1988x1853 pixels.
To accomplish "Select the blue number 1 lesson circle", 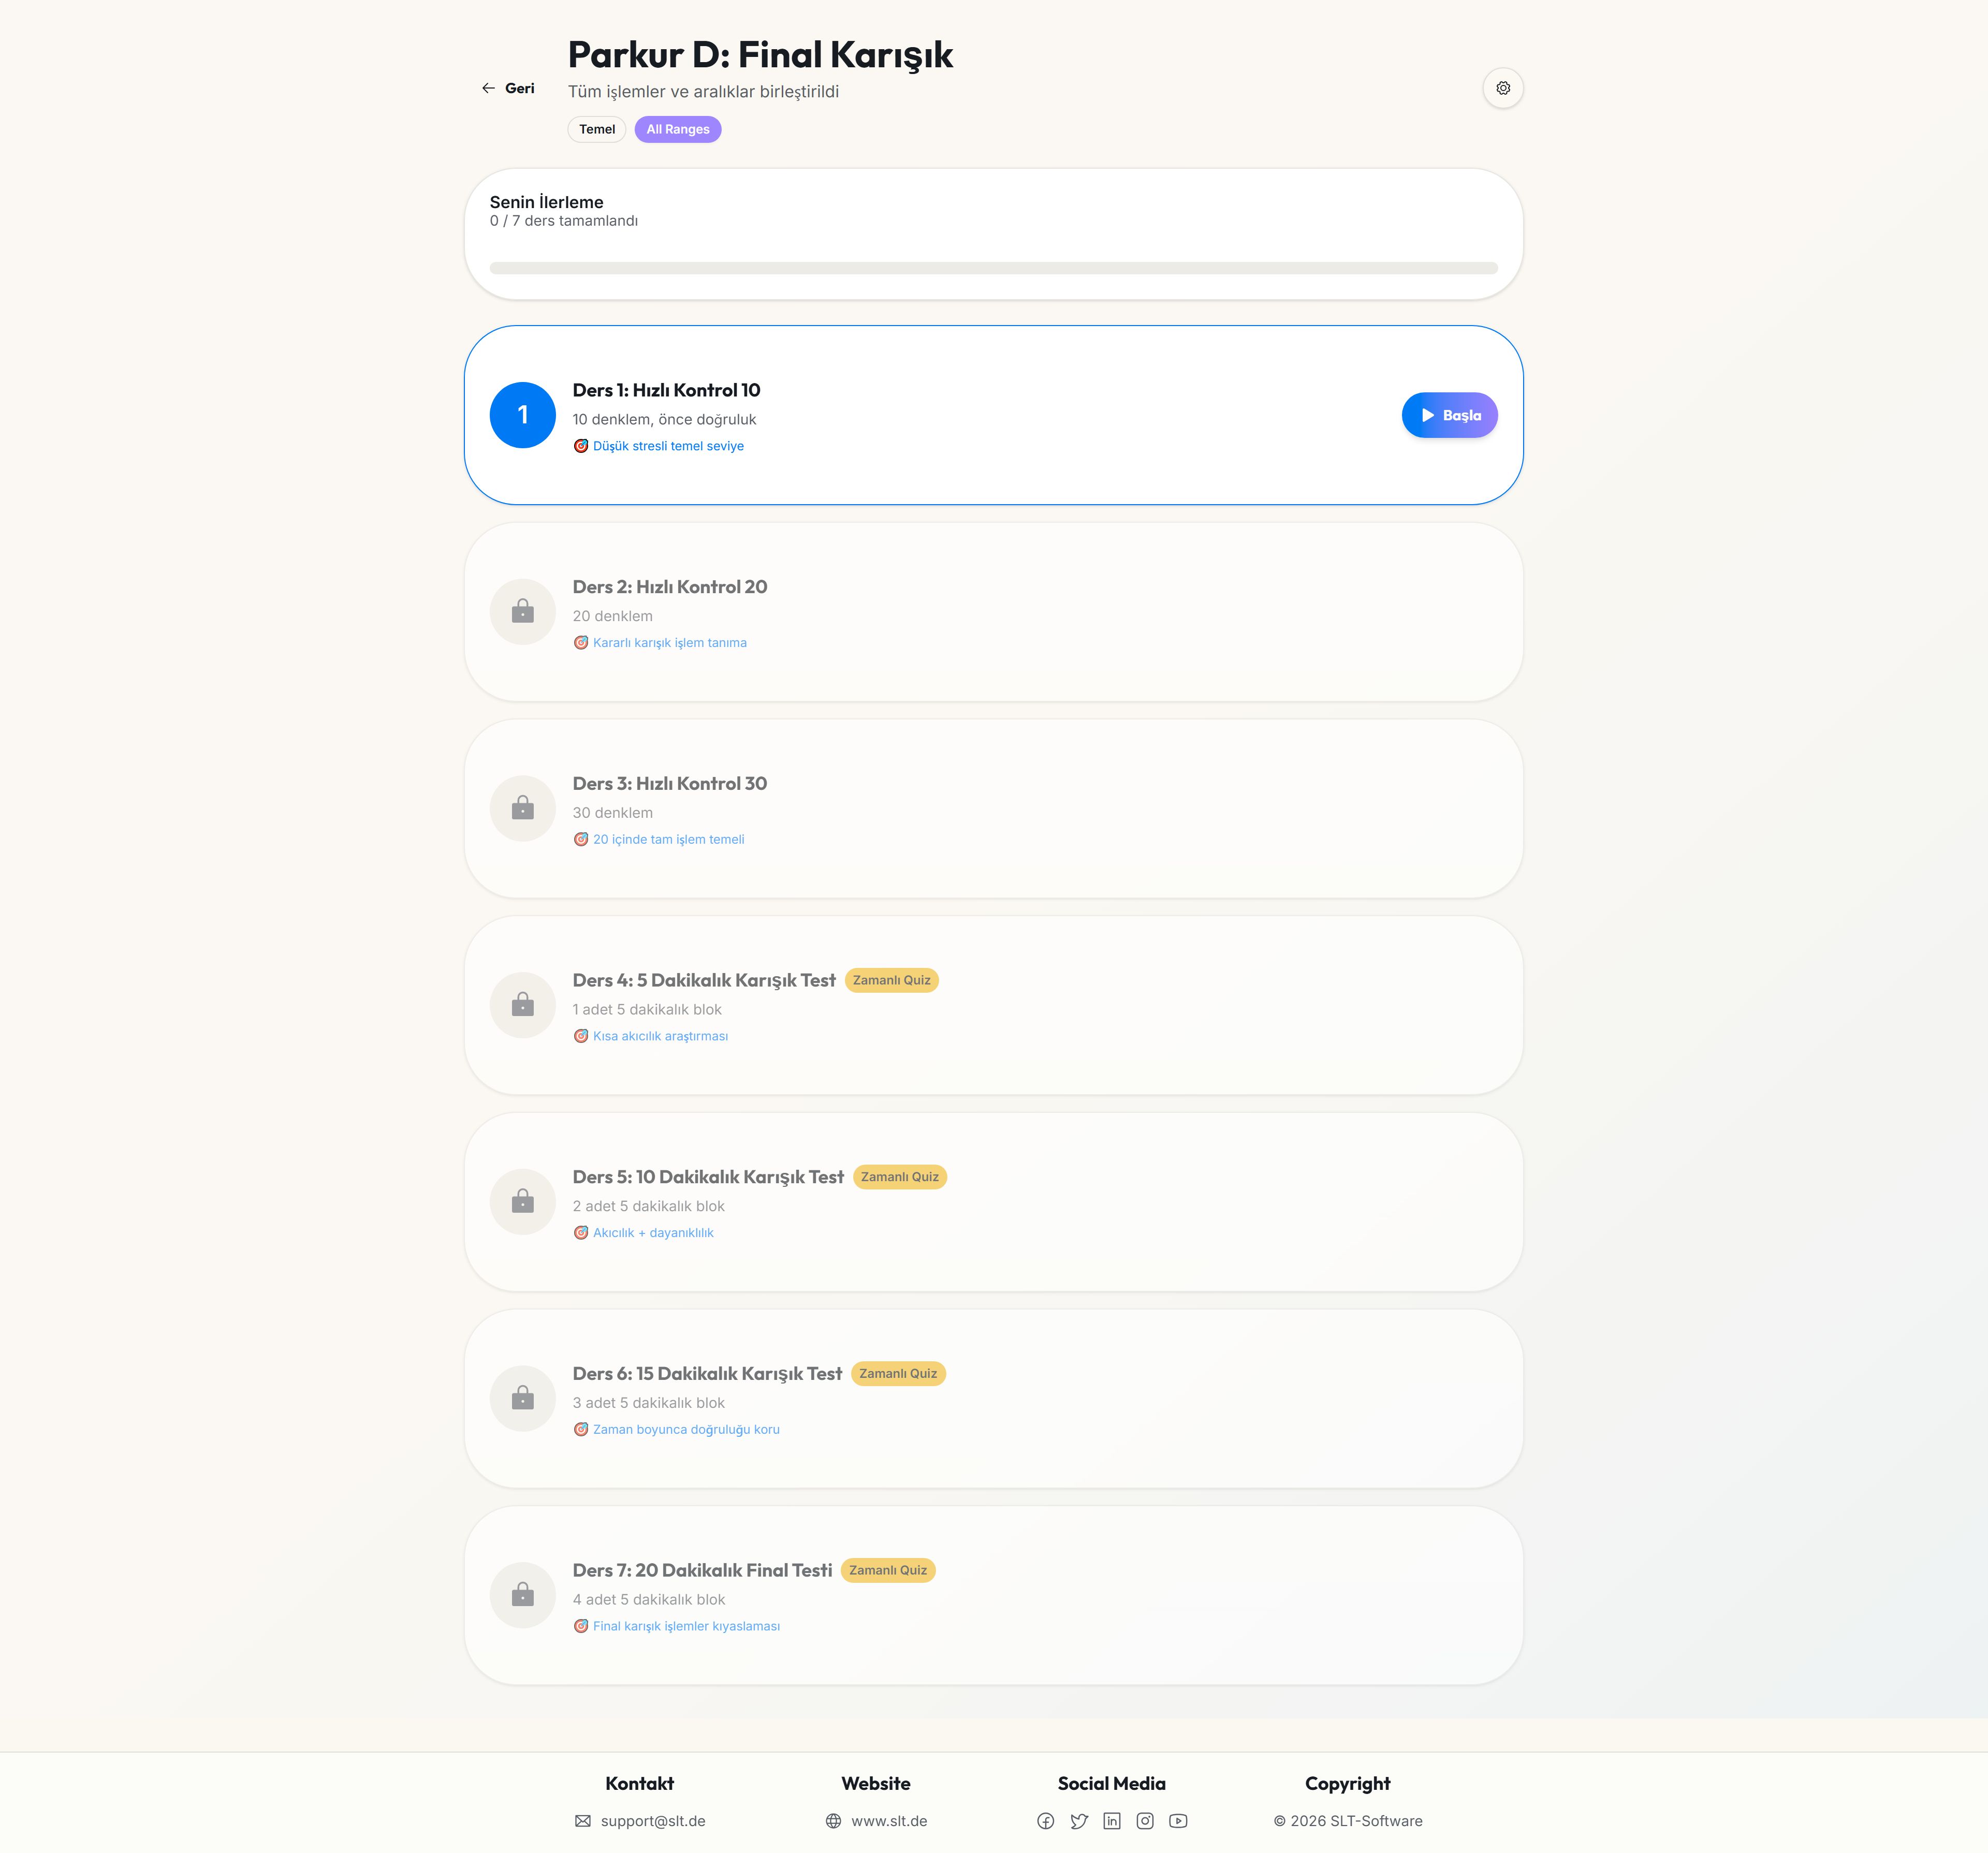I will click(x=522, y=415).
